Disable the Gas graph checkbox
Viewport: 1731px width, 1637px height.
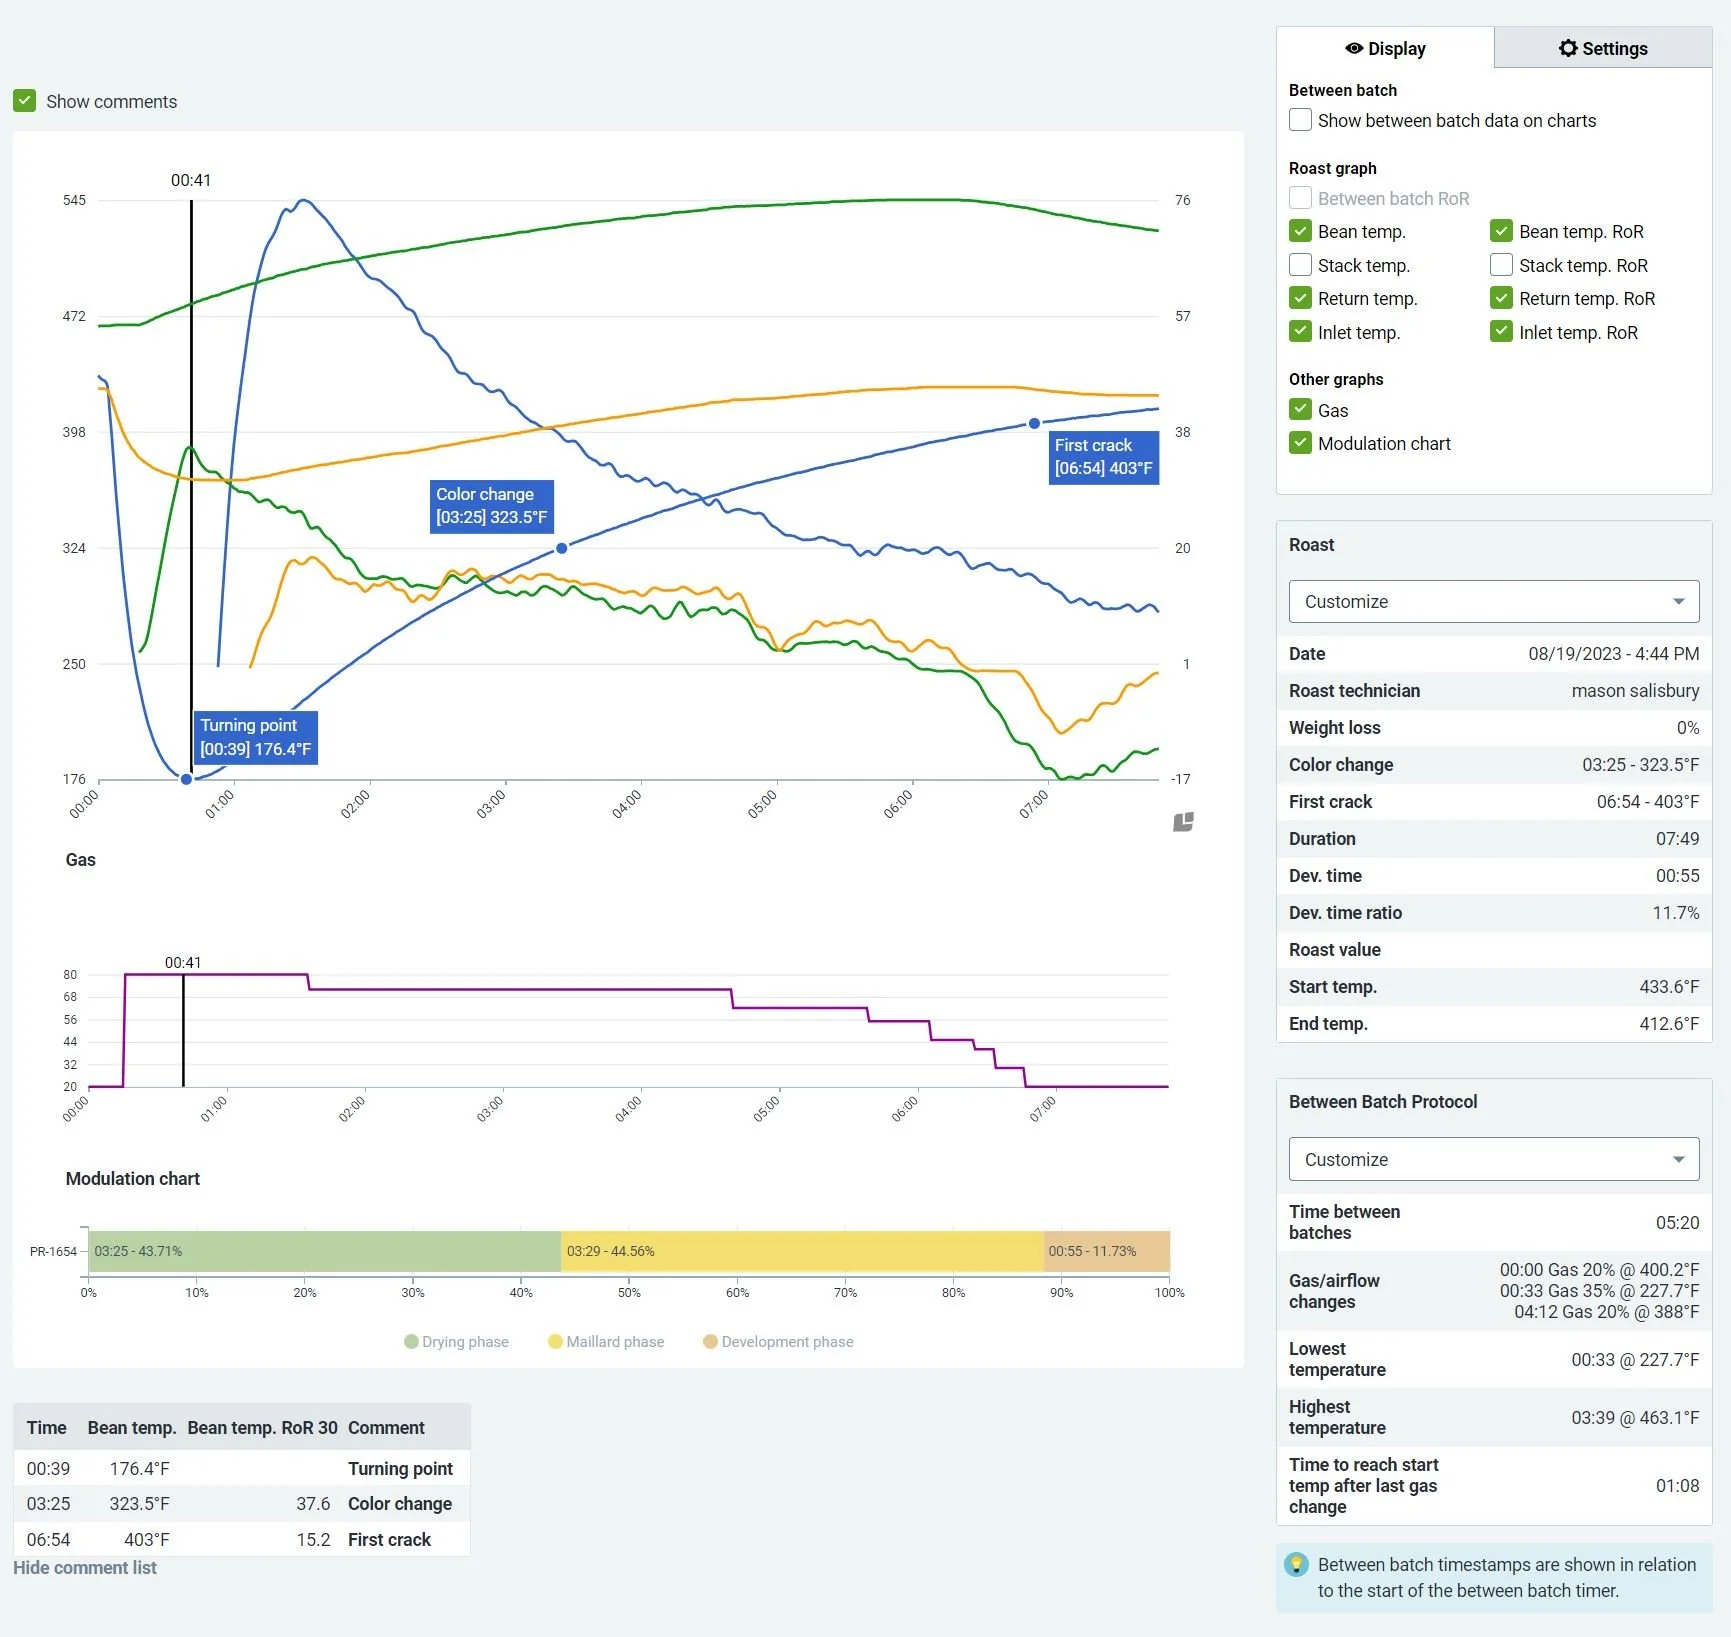point(1300,410)
